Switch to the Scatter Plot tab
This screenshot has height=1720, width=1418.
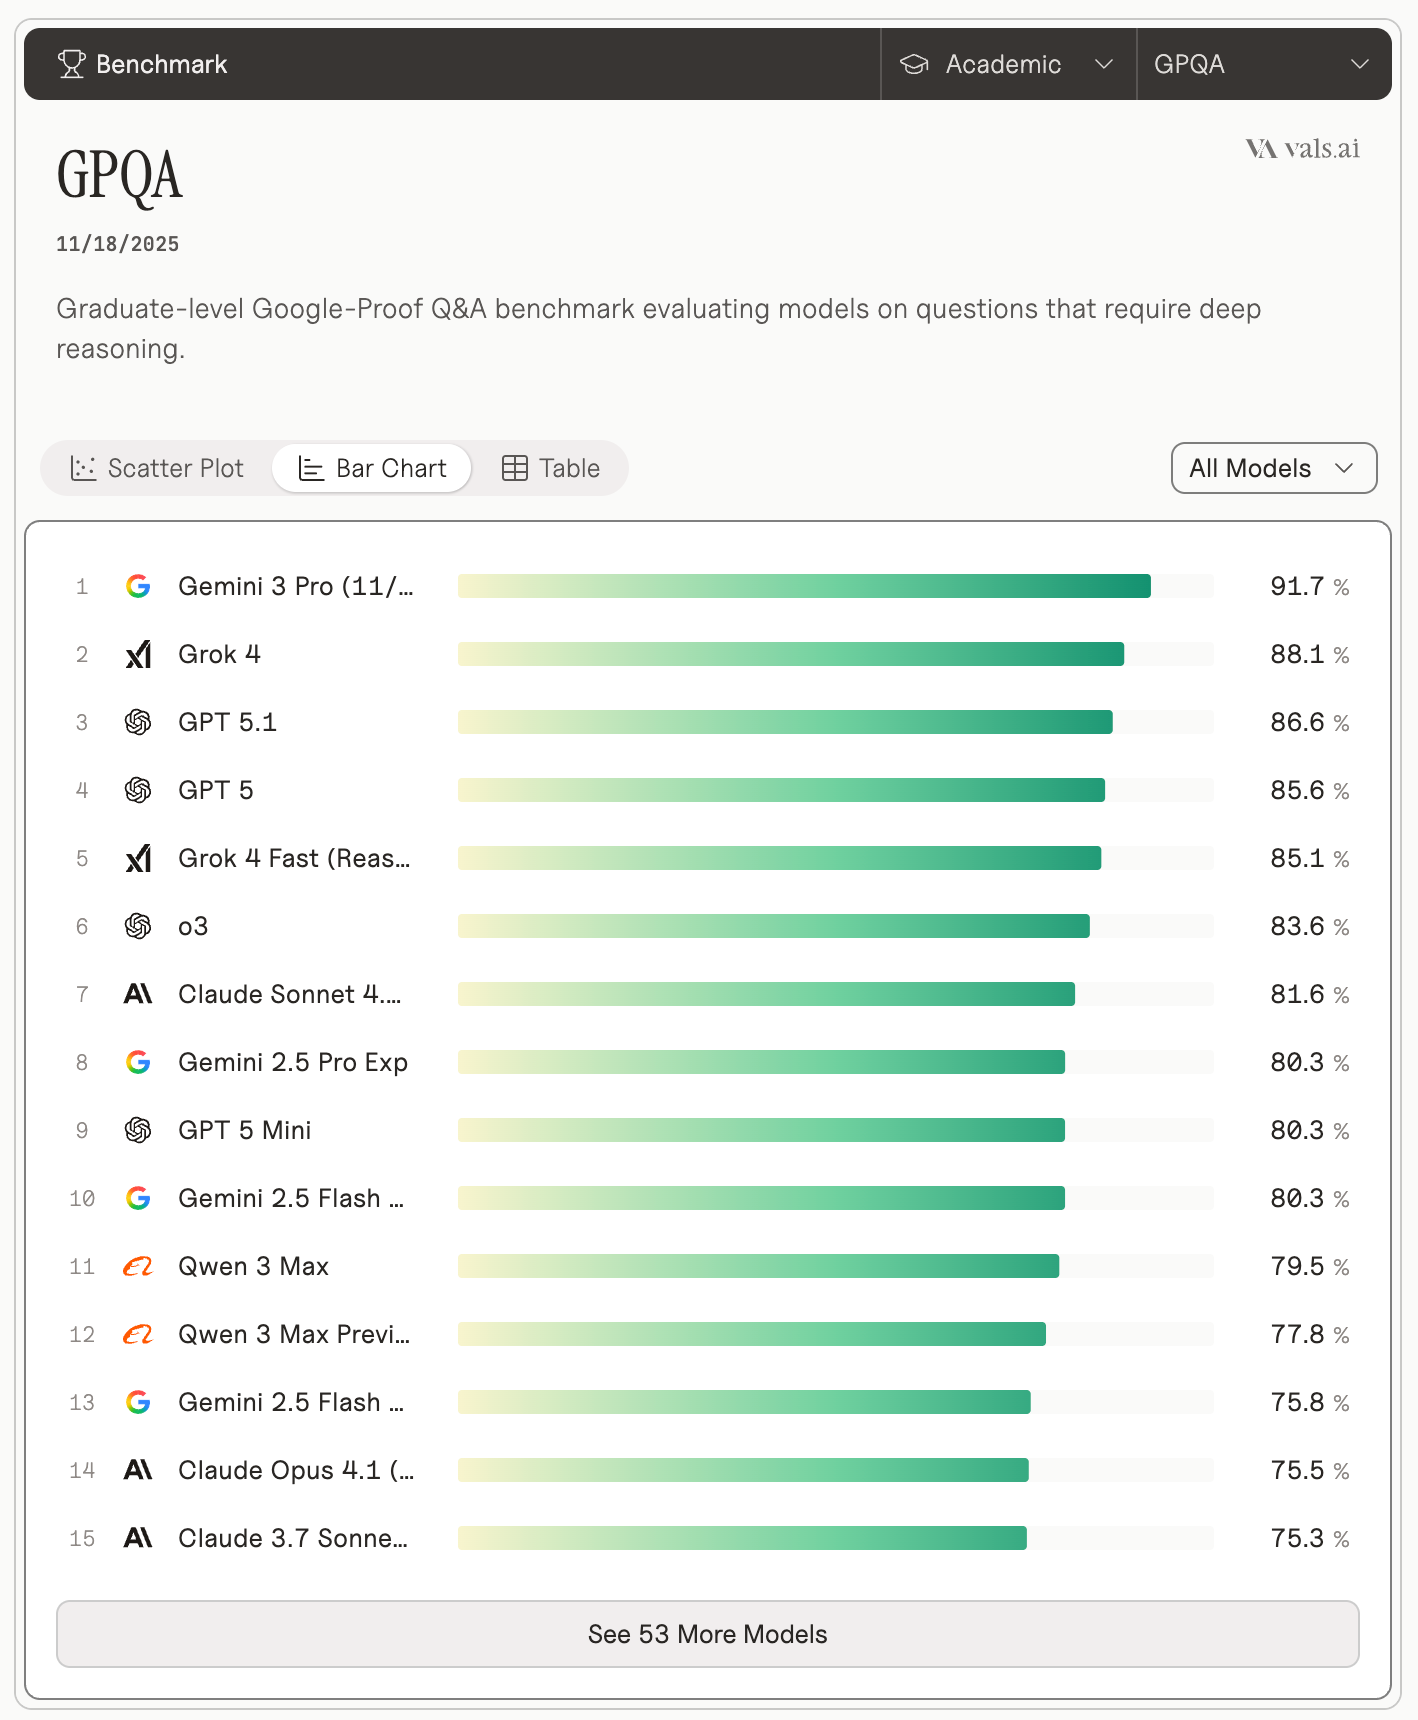pyautogui.click(x=157, y=467)
